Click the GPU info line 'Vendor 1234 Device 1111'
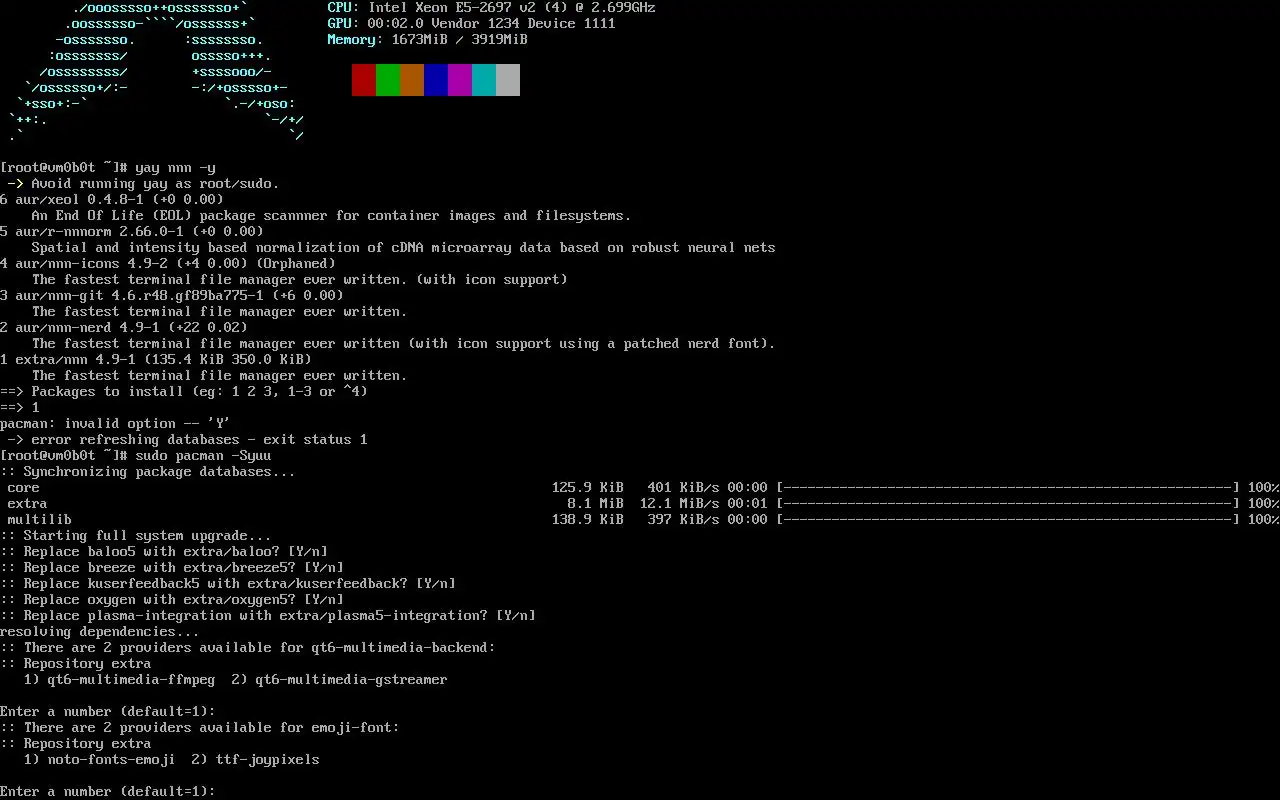 tap(472, 24)
